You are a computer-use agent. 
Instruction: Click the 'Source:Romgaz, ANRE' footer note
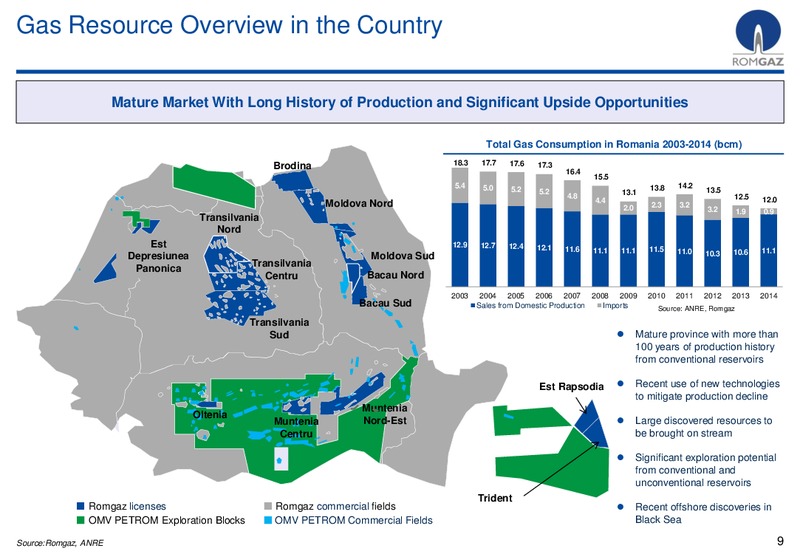pos(60,543)
